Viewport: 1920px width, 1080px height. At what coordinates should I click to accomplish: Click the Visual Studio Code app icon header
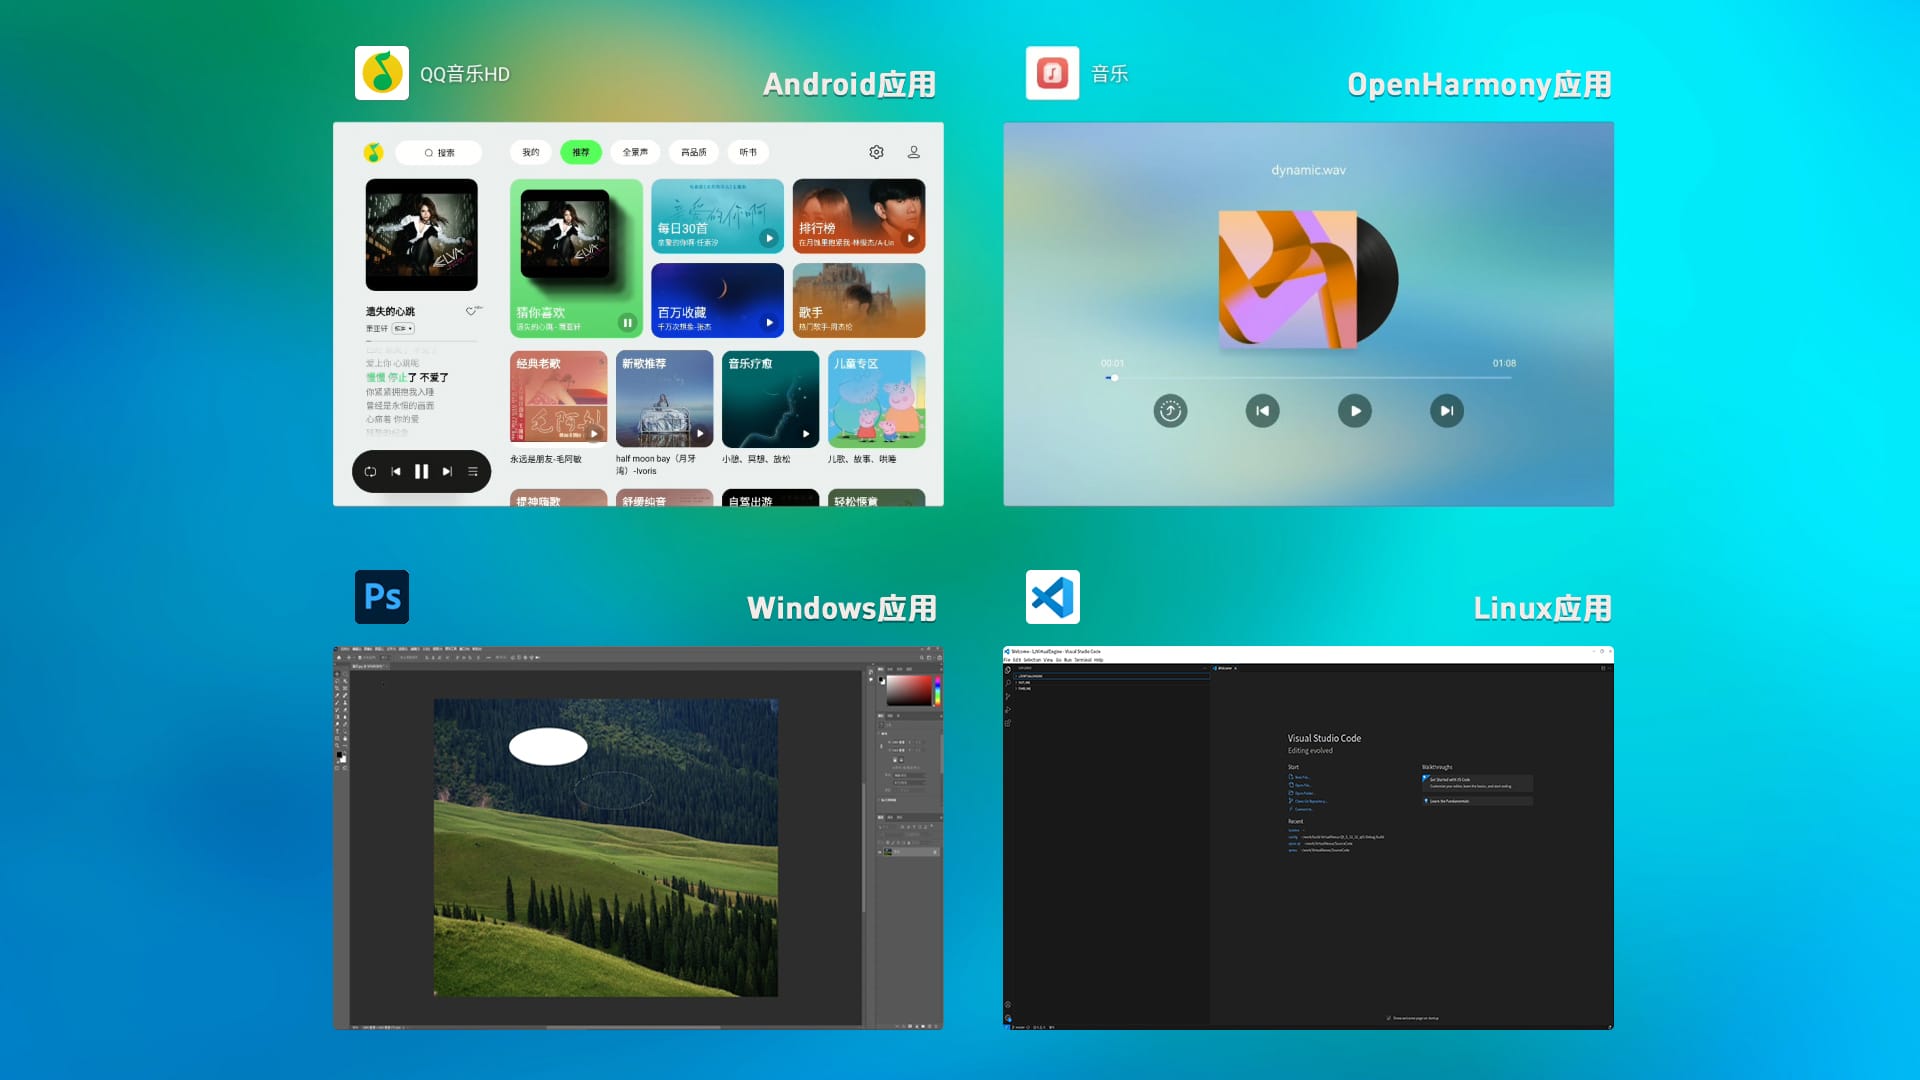[x=1052, y=597]
